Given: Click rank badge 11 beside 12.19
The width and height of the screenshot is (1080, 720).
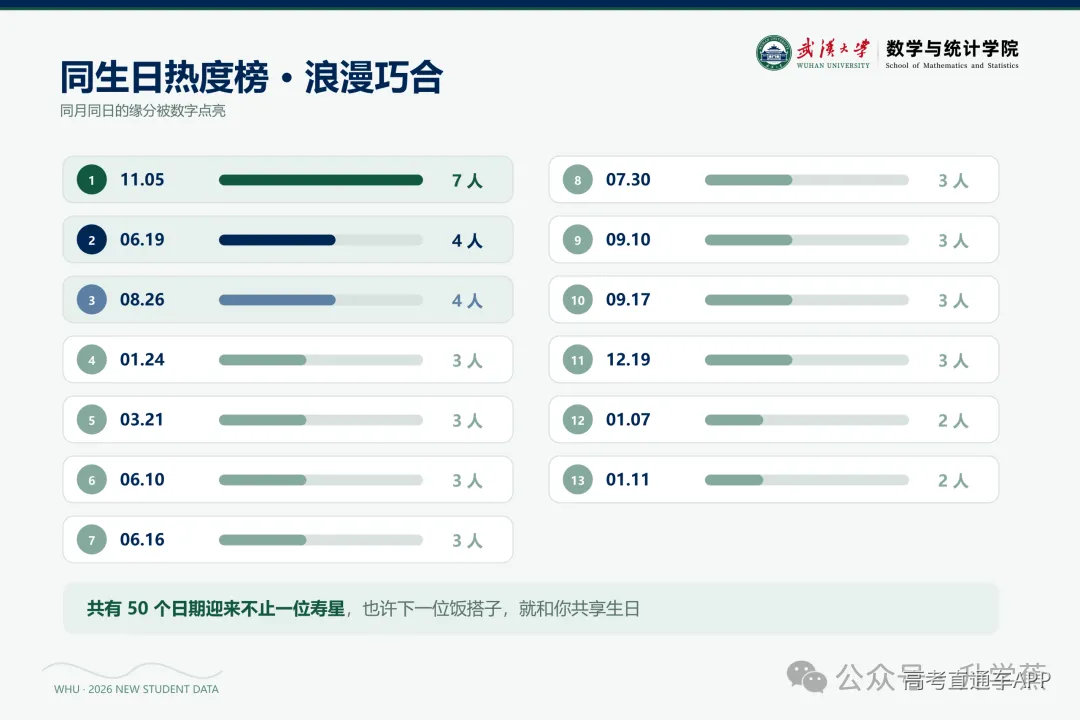Looking at the screenshot, I should pos(577,360).
